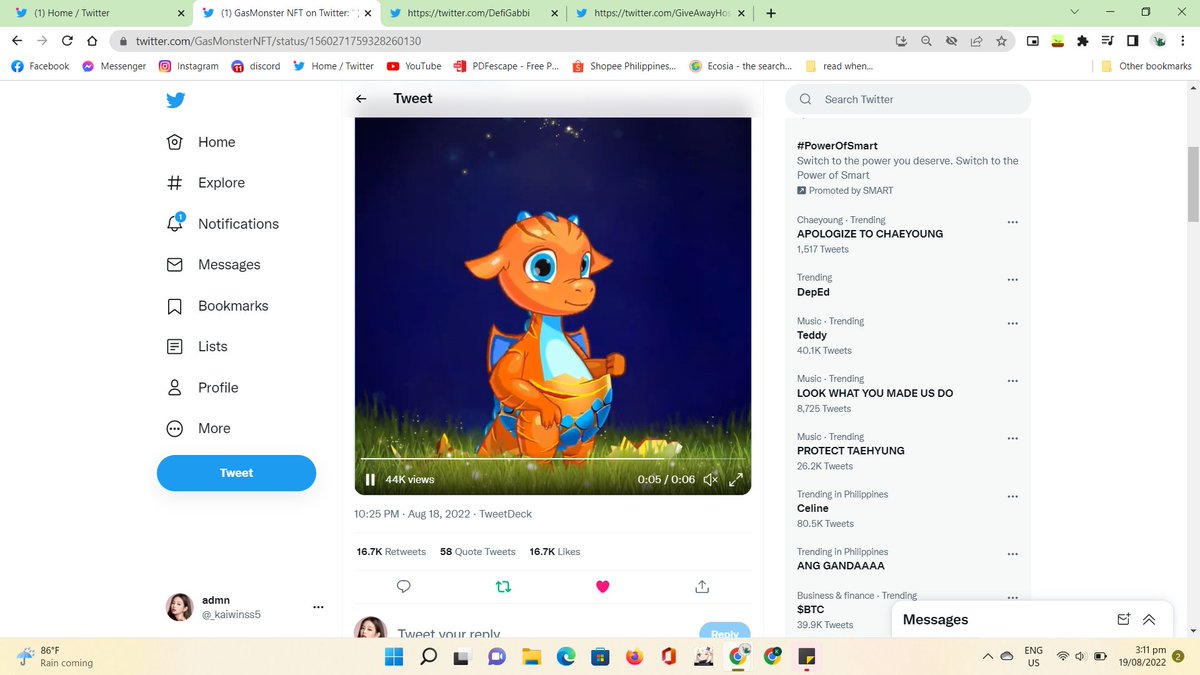Viewport: 1200px width, 675px height.
Task: Open File Explorer from the taskbar
Action: [x=531, y=657]
